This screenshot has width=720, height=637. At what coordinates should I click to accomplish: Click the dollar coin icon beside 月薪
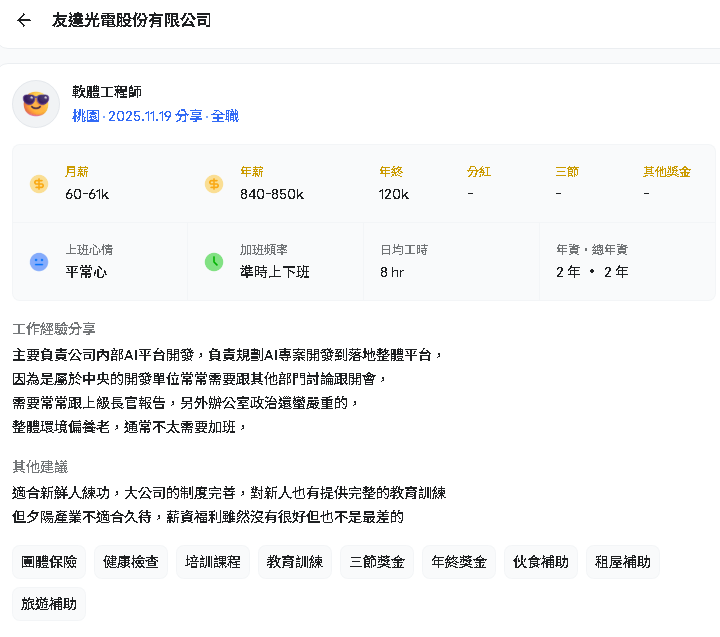(39, 184)
